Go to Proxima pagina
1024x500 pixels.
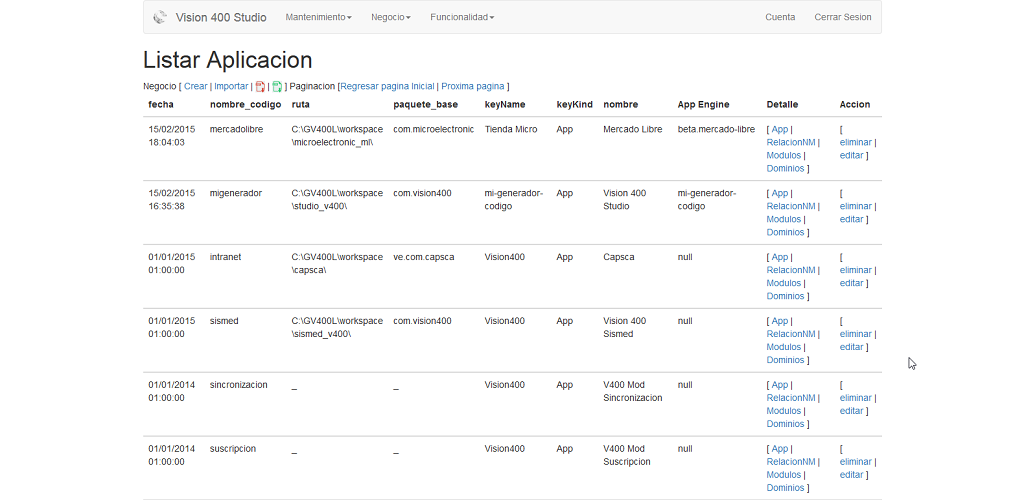pos(473,87)
